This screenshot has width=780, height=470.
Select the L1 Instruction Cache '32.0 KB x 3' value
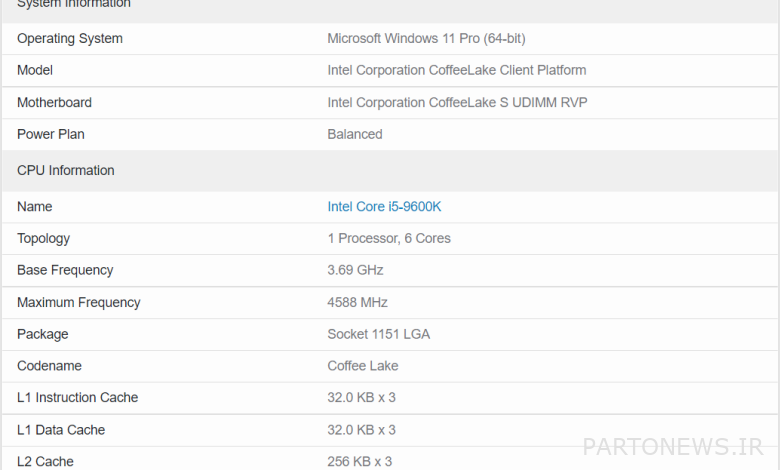[x=361, y=397]
